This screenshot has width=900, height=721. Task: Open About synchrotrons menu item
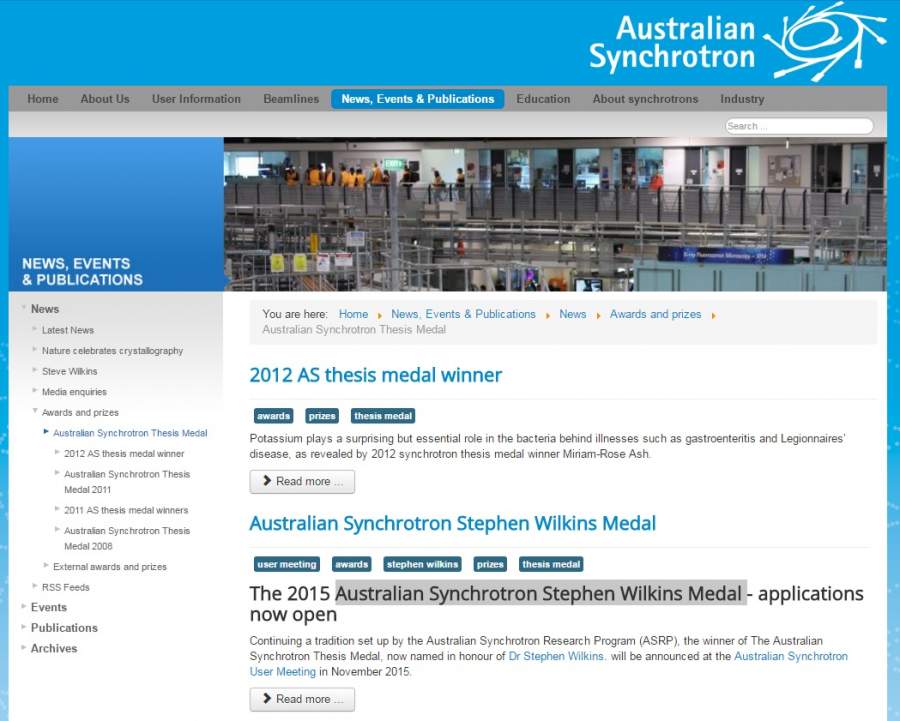pyautogui.click(x=645, y=99)
